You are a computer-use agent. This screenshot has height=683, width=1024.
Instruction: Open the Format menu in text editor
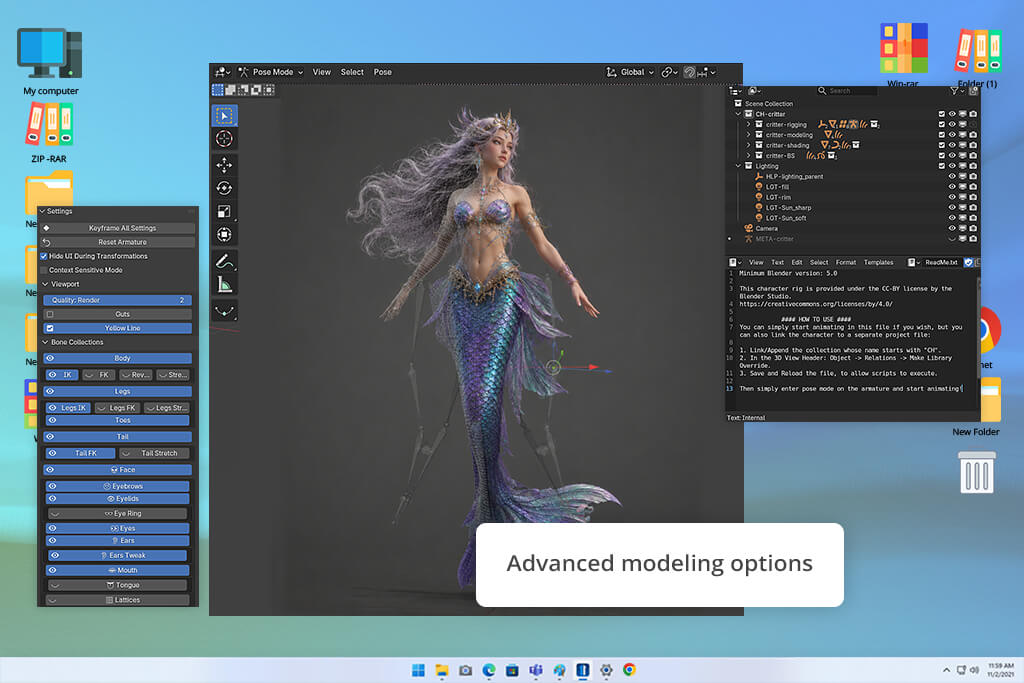(846, 262)
